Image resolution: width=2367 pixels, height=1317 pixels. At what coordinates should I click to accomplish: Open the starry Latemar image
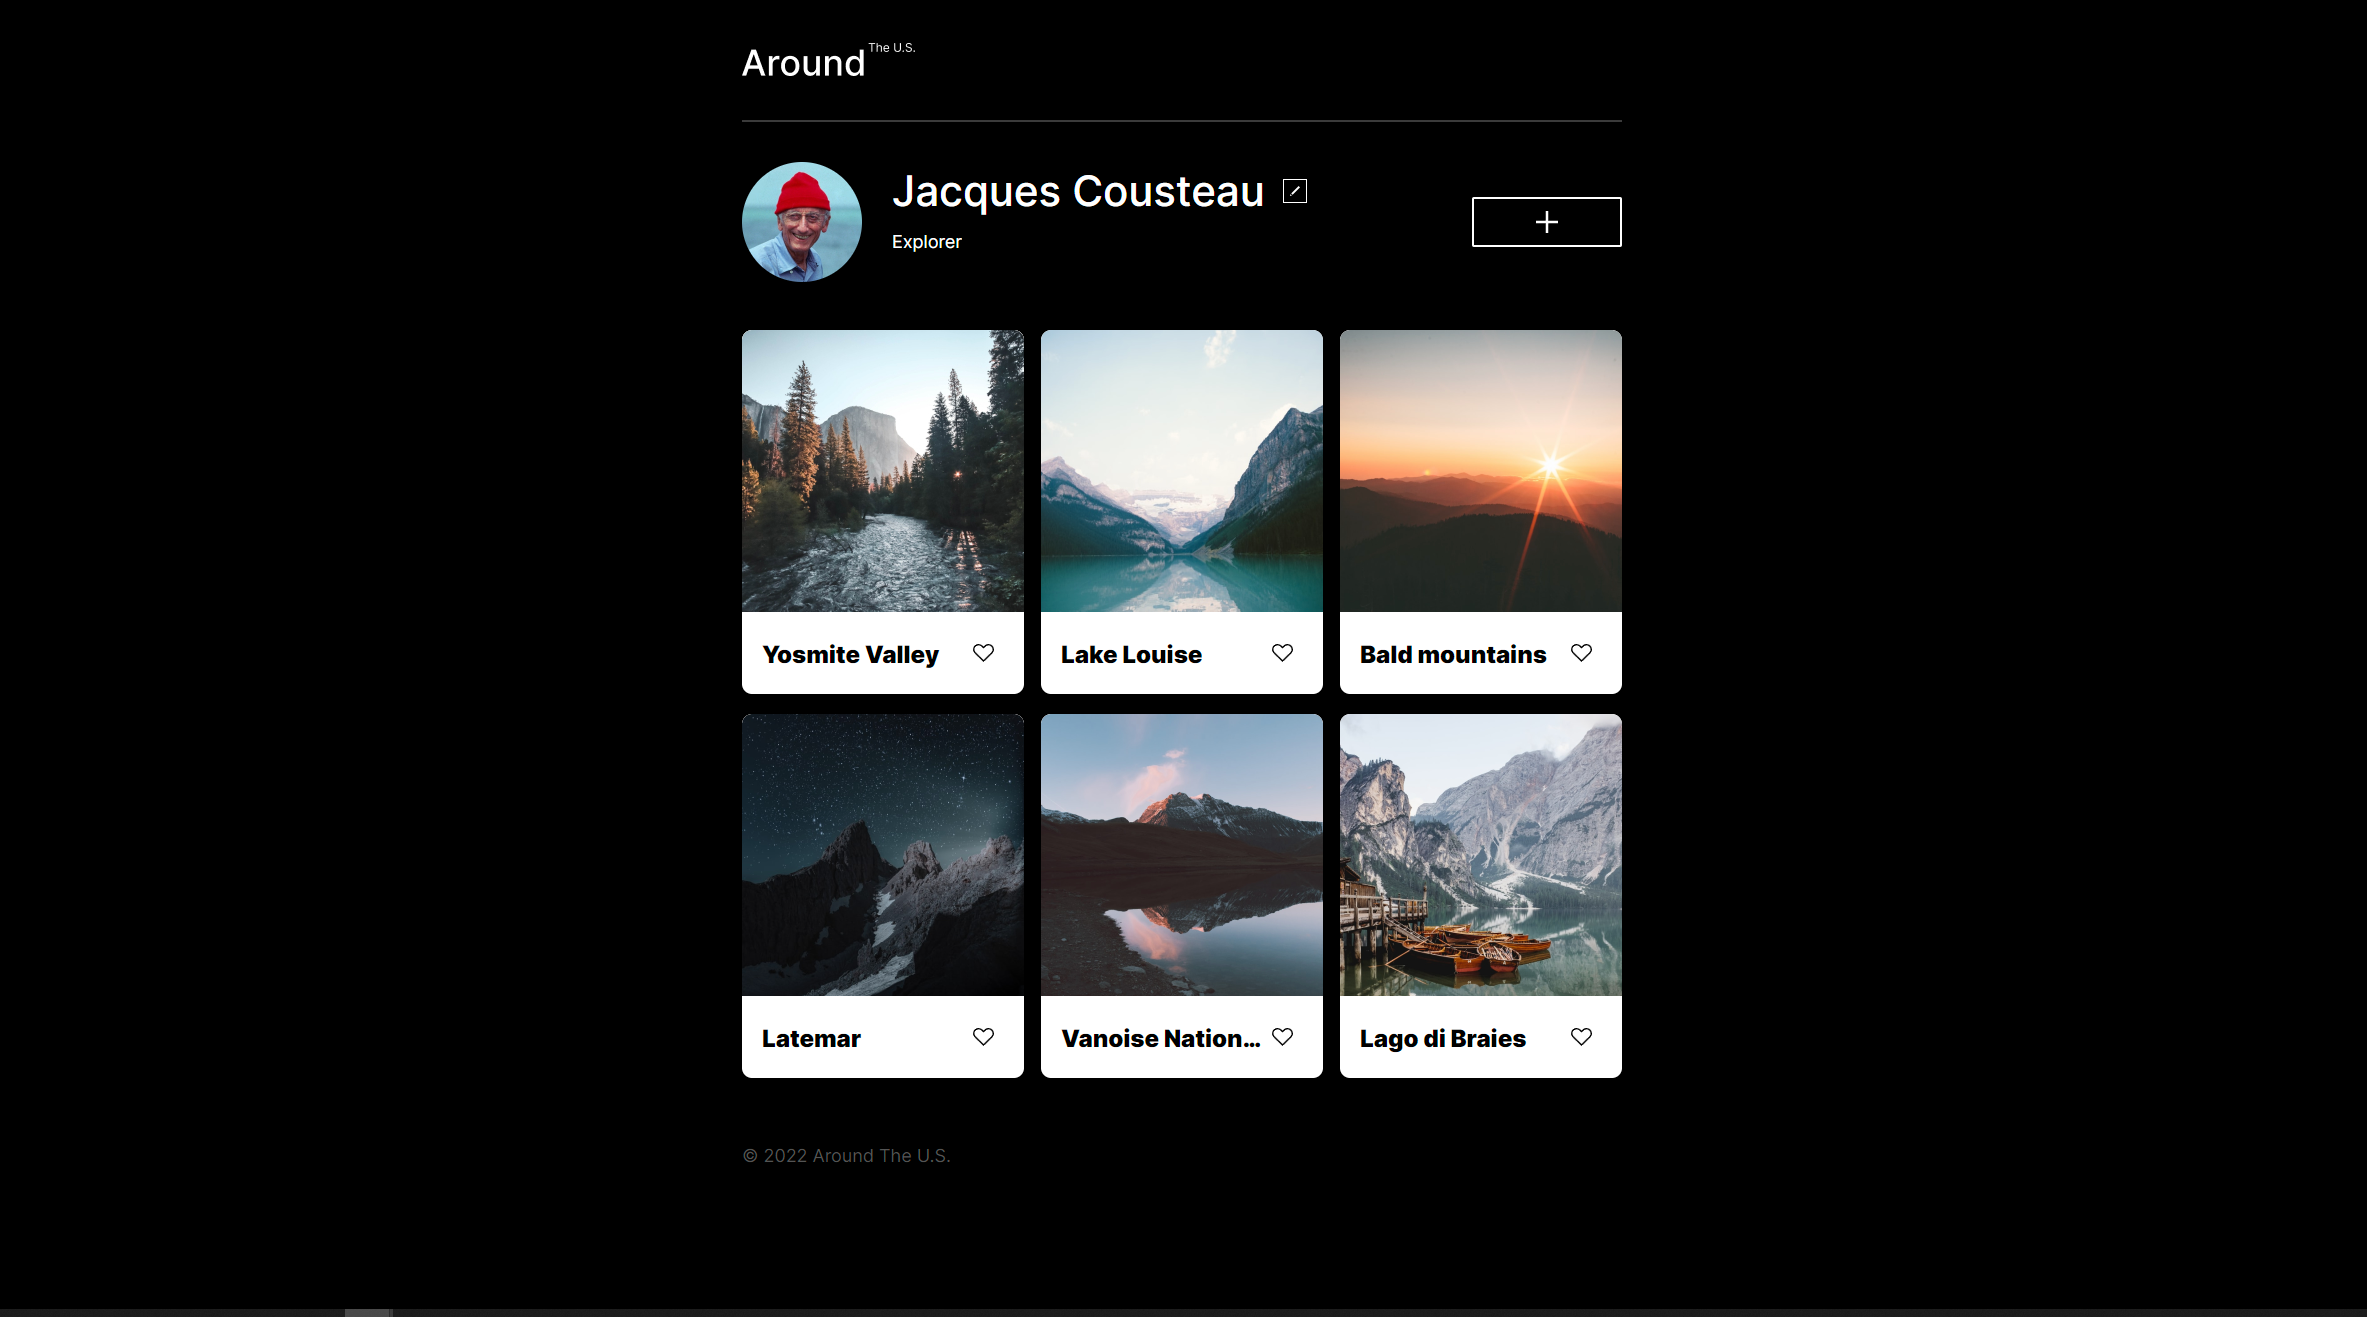[x=882, y=856]
